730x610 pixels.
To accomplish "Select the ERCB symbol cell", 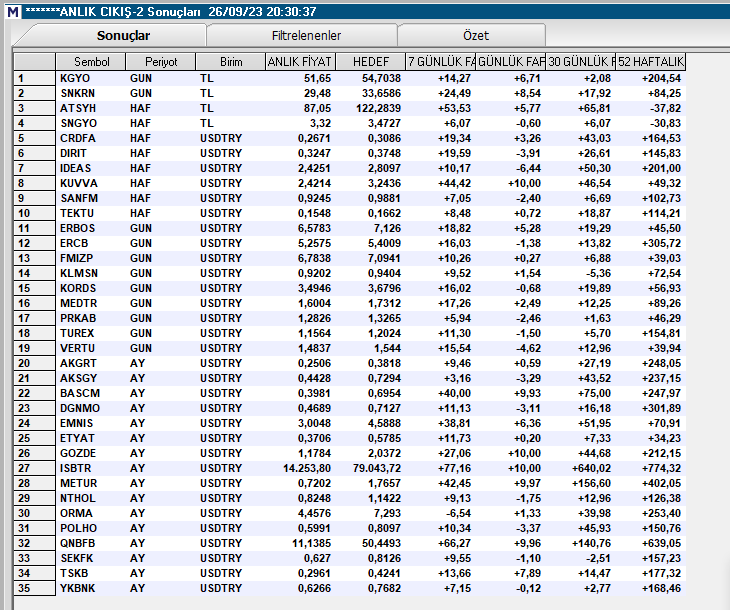I will pos(91,243).
